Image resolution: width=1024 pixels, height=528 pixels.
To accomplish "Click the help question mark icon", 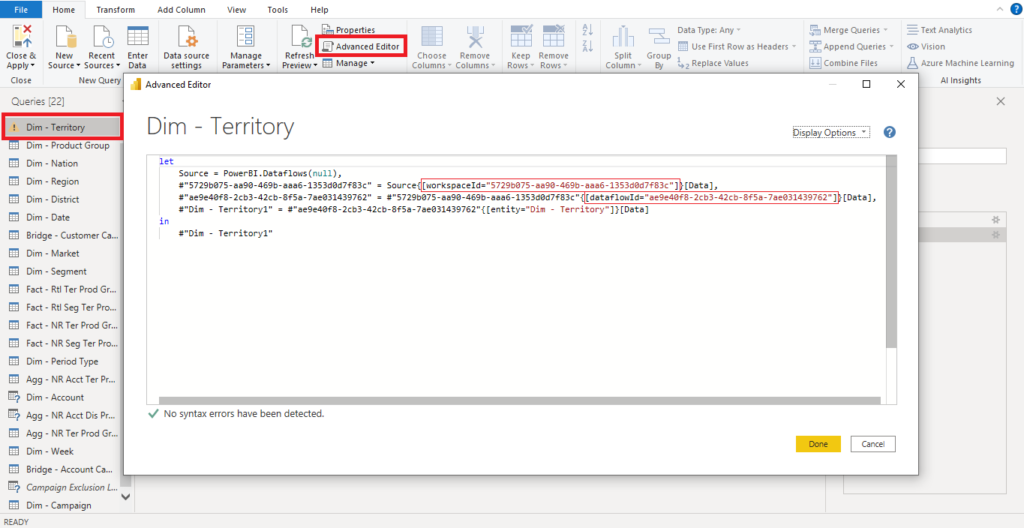I will 889,132.
